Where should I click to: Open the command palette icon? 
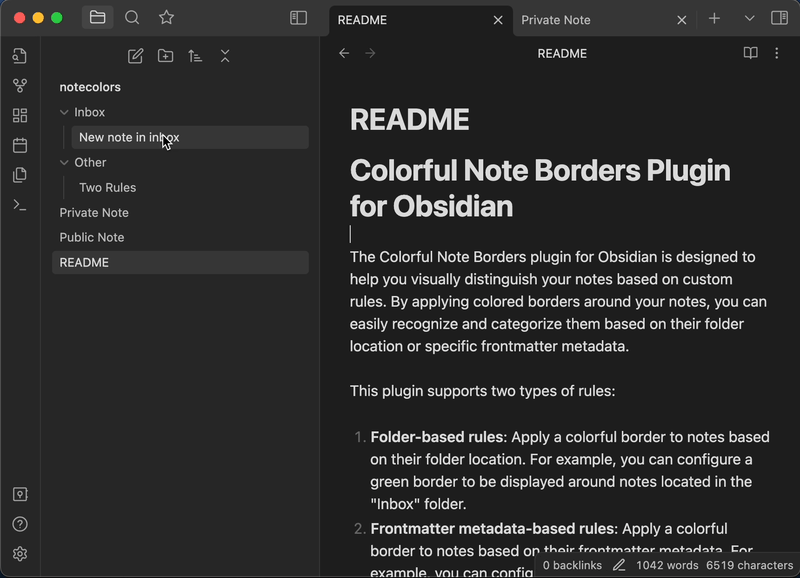[x=20, y=205]
